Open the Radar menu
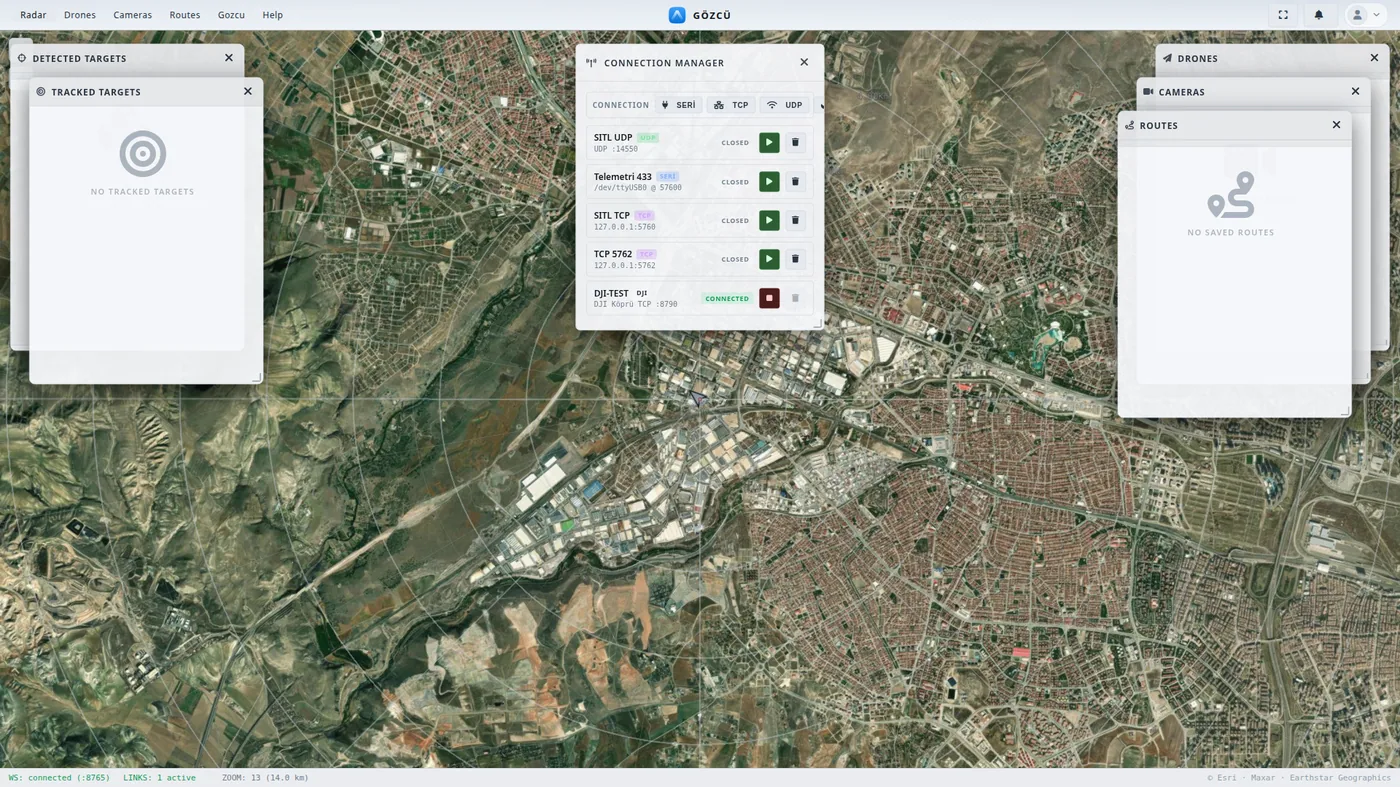 (33, 15)
